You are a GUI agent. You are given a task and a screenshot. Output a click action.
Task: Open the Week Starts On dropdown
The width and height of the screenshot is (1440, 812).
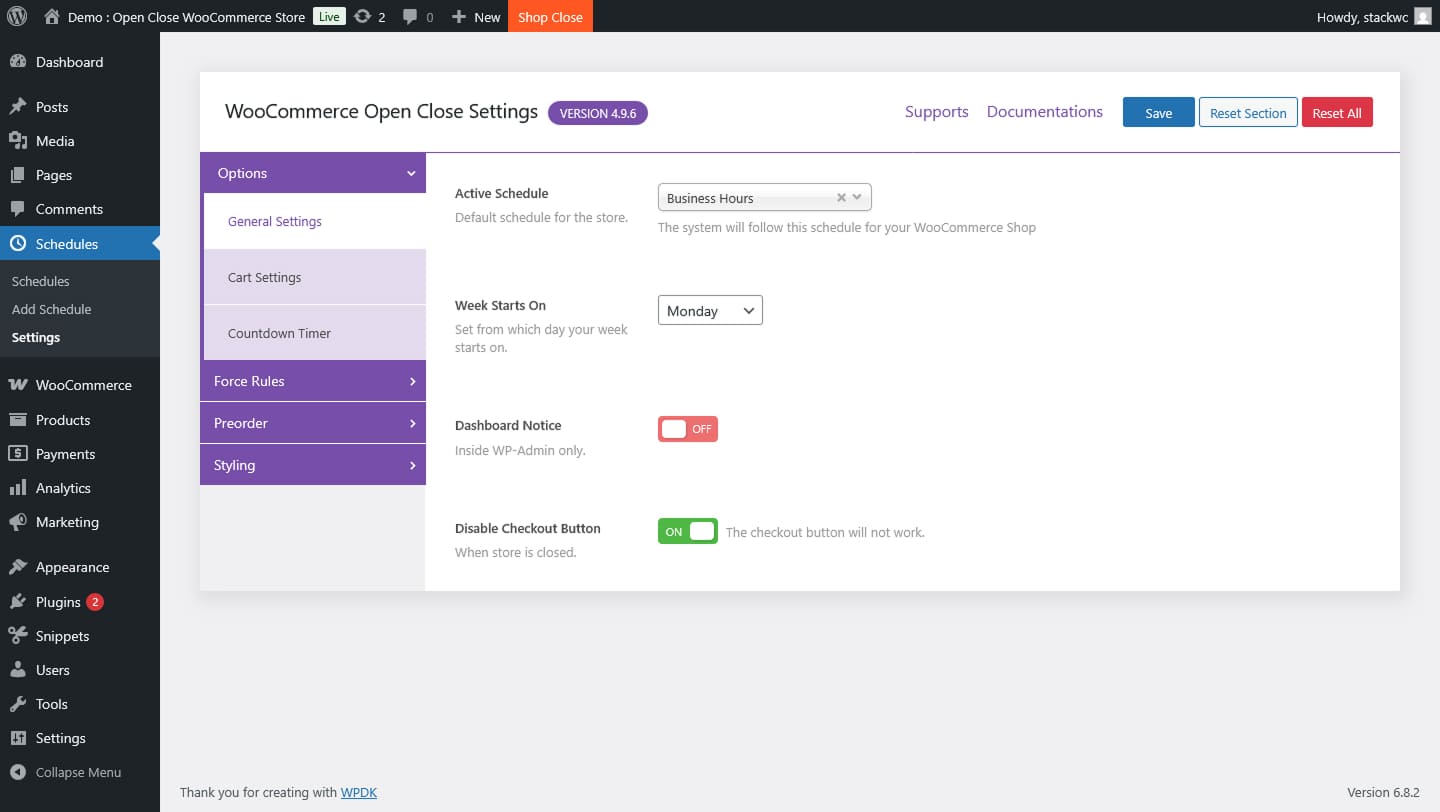point(710,310)
